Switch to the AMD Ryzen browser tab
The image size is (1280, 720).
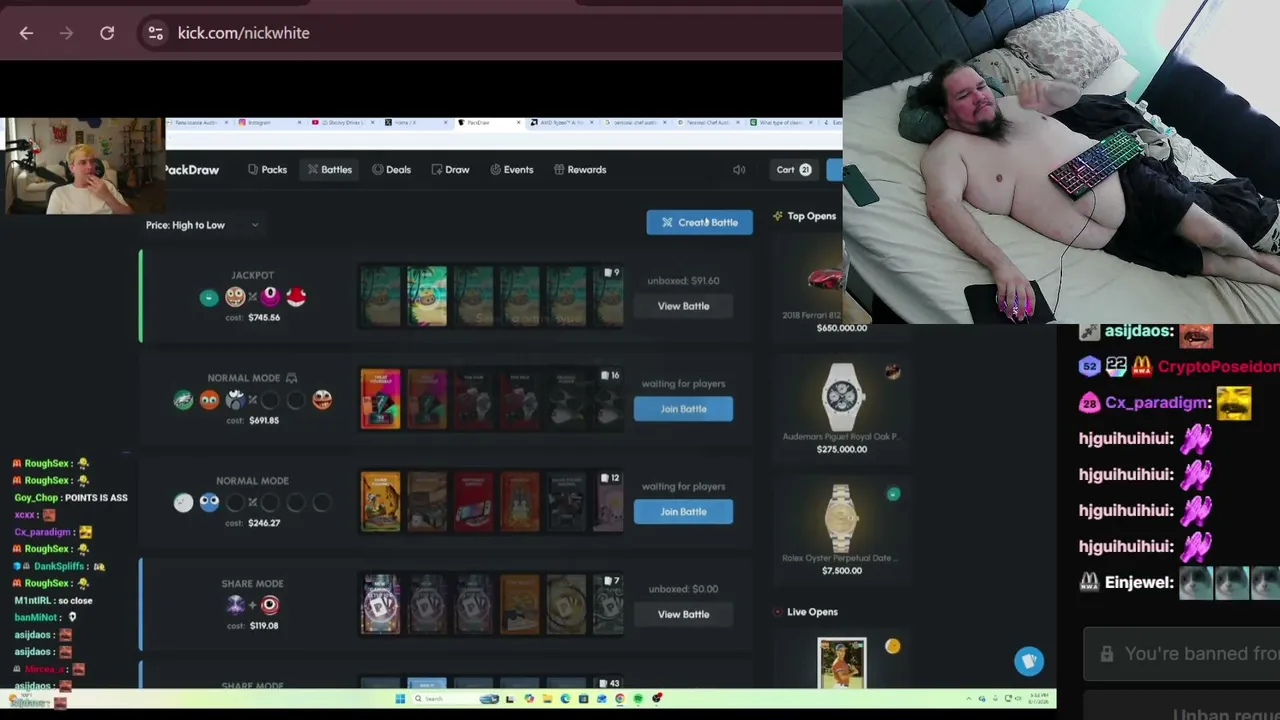click(560, 123)
